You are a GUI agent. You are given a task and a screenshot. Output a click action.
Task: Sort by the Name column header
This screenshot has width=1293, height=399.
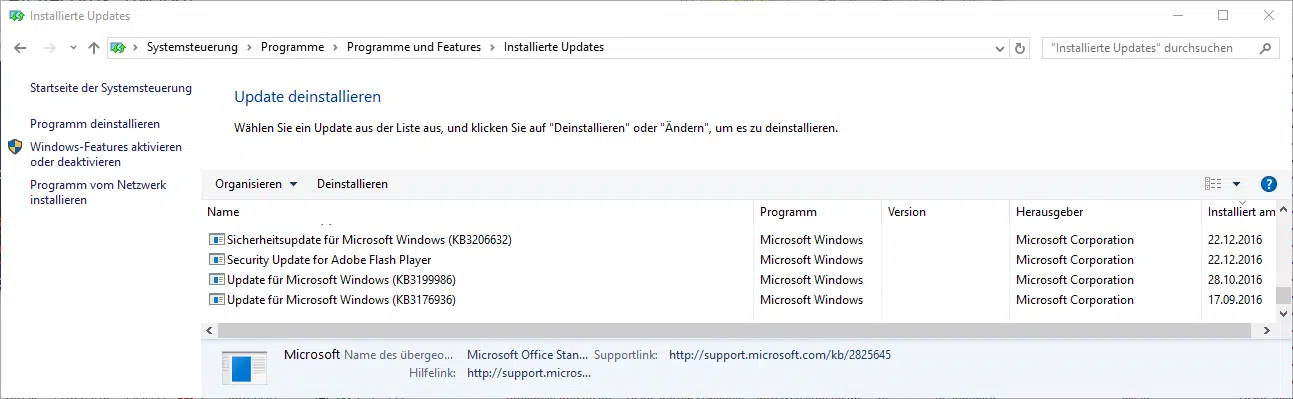click(478, 212)
